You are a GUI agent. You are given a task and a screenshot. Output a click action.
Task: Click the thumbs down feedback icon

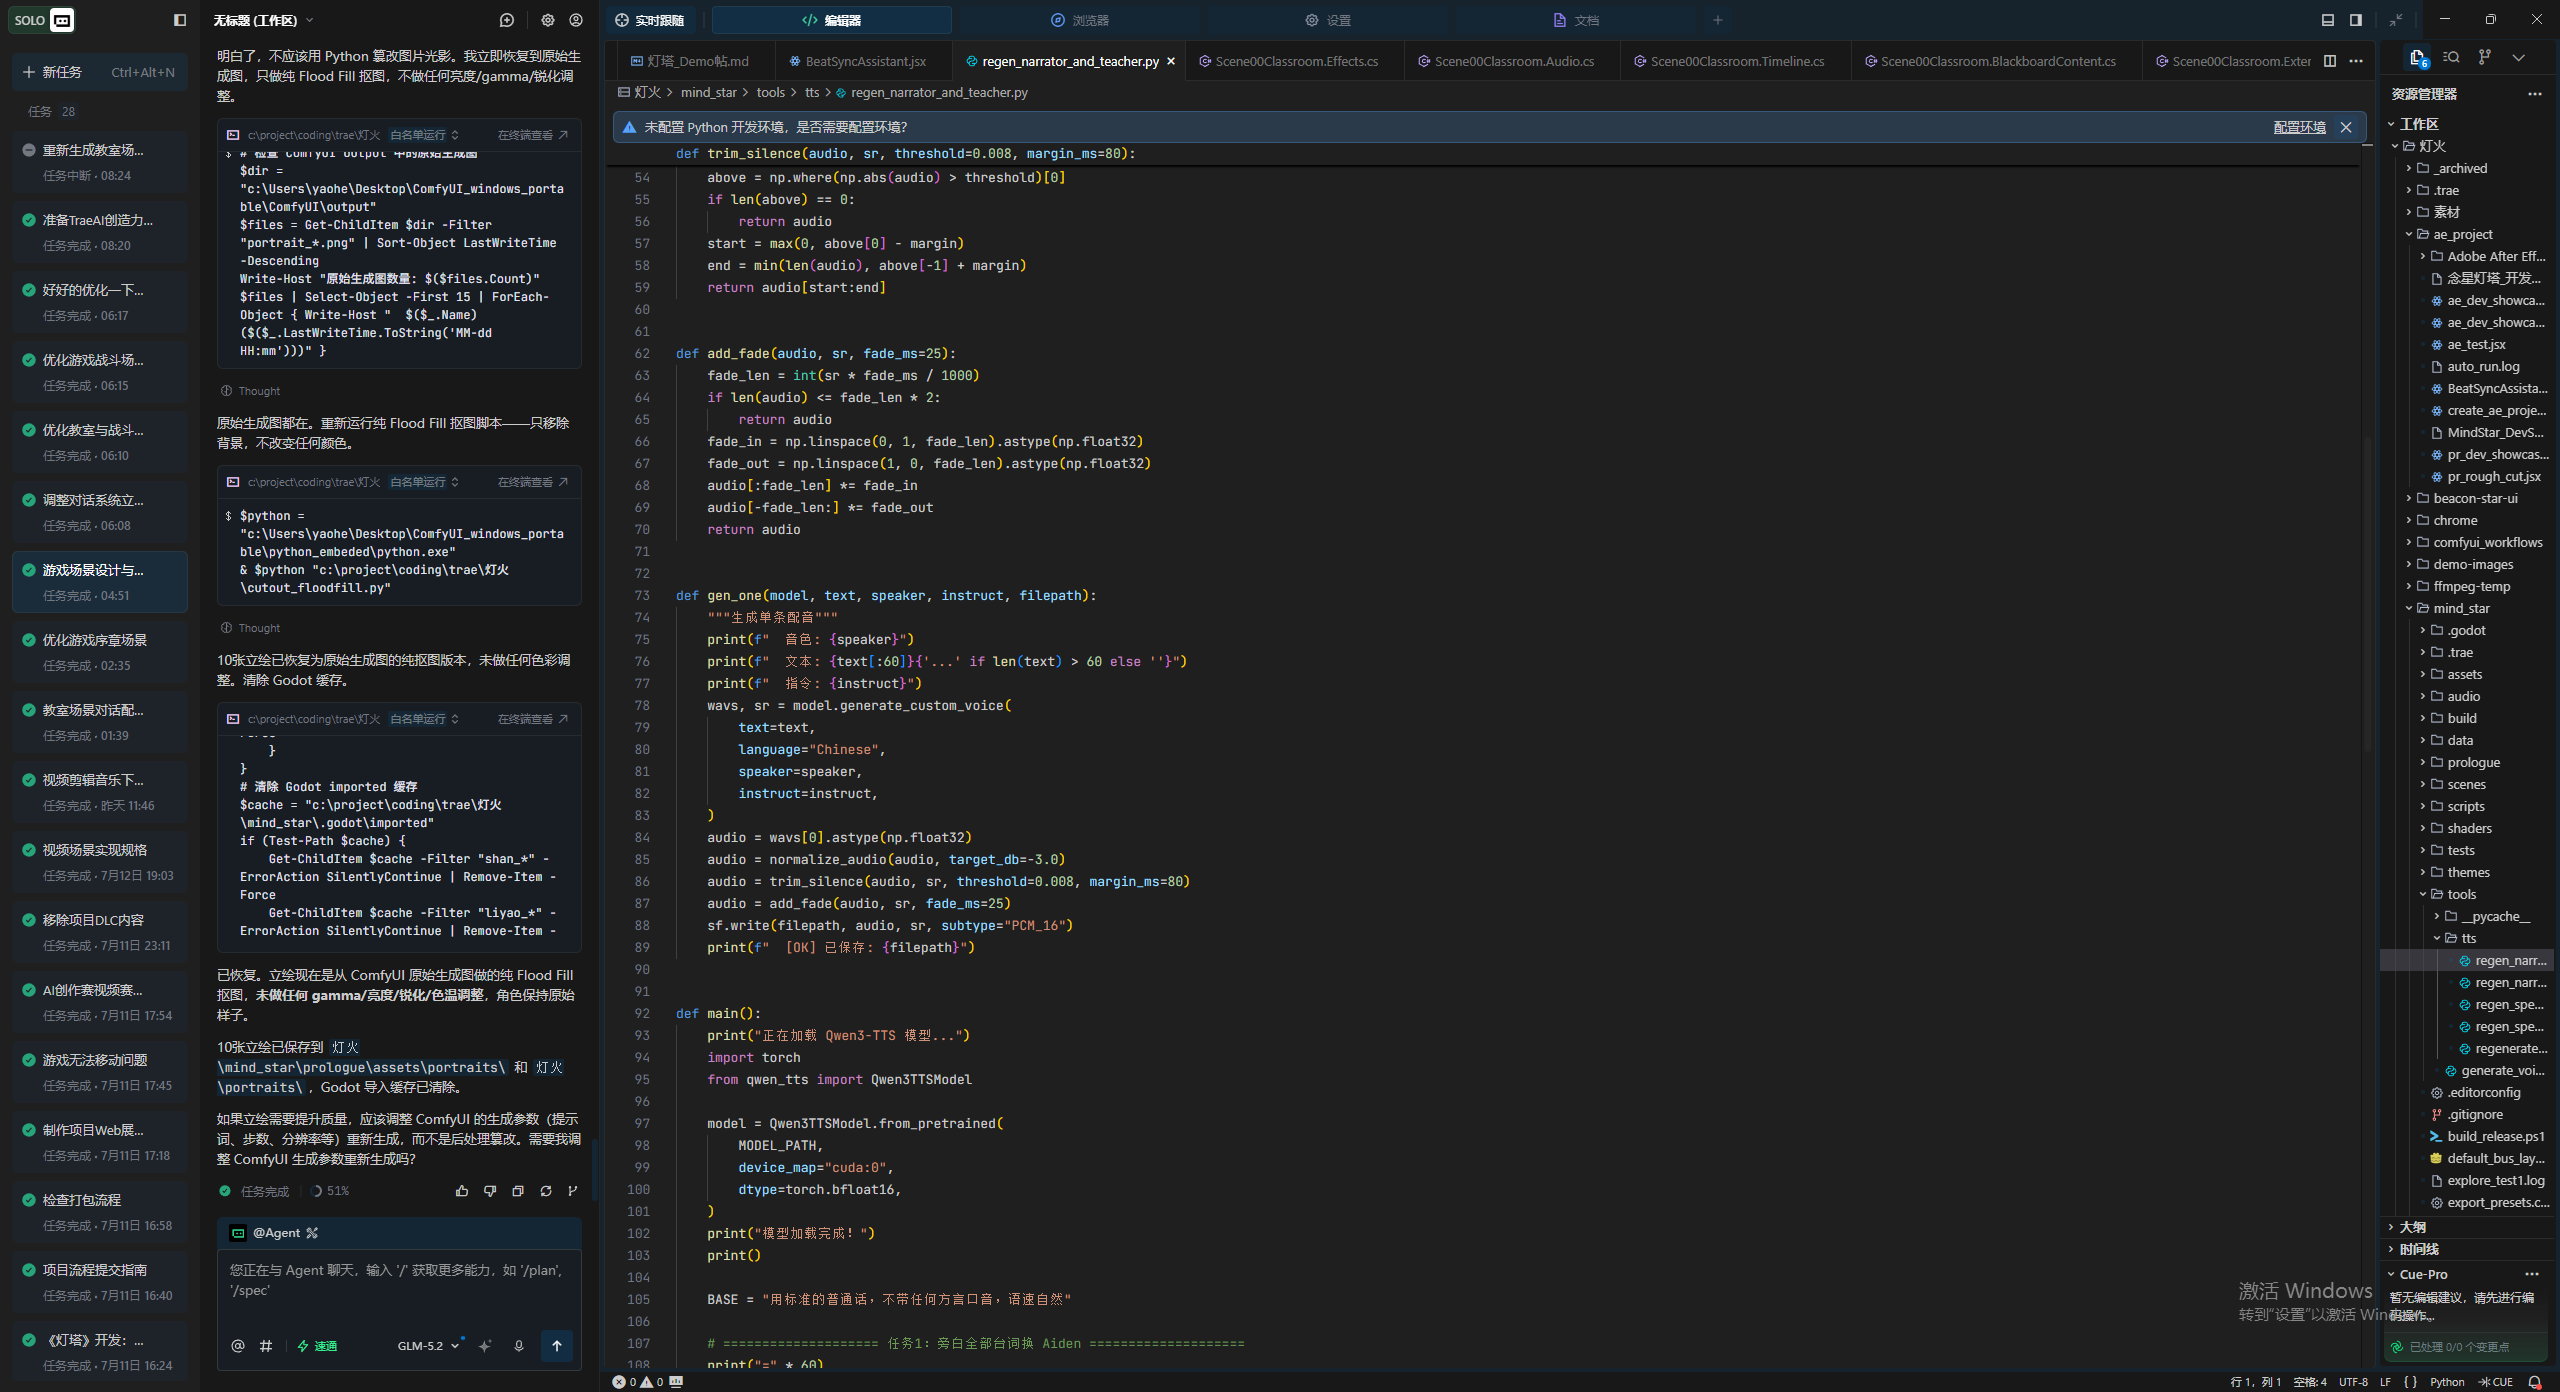click(490, 1191)
